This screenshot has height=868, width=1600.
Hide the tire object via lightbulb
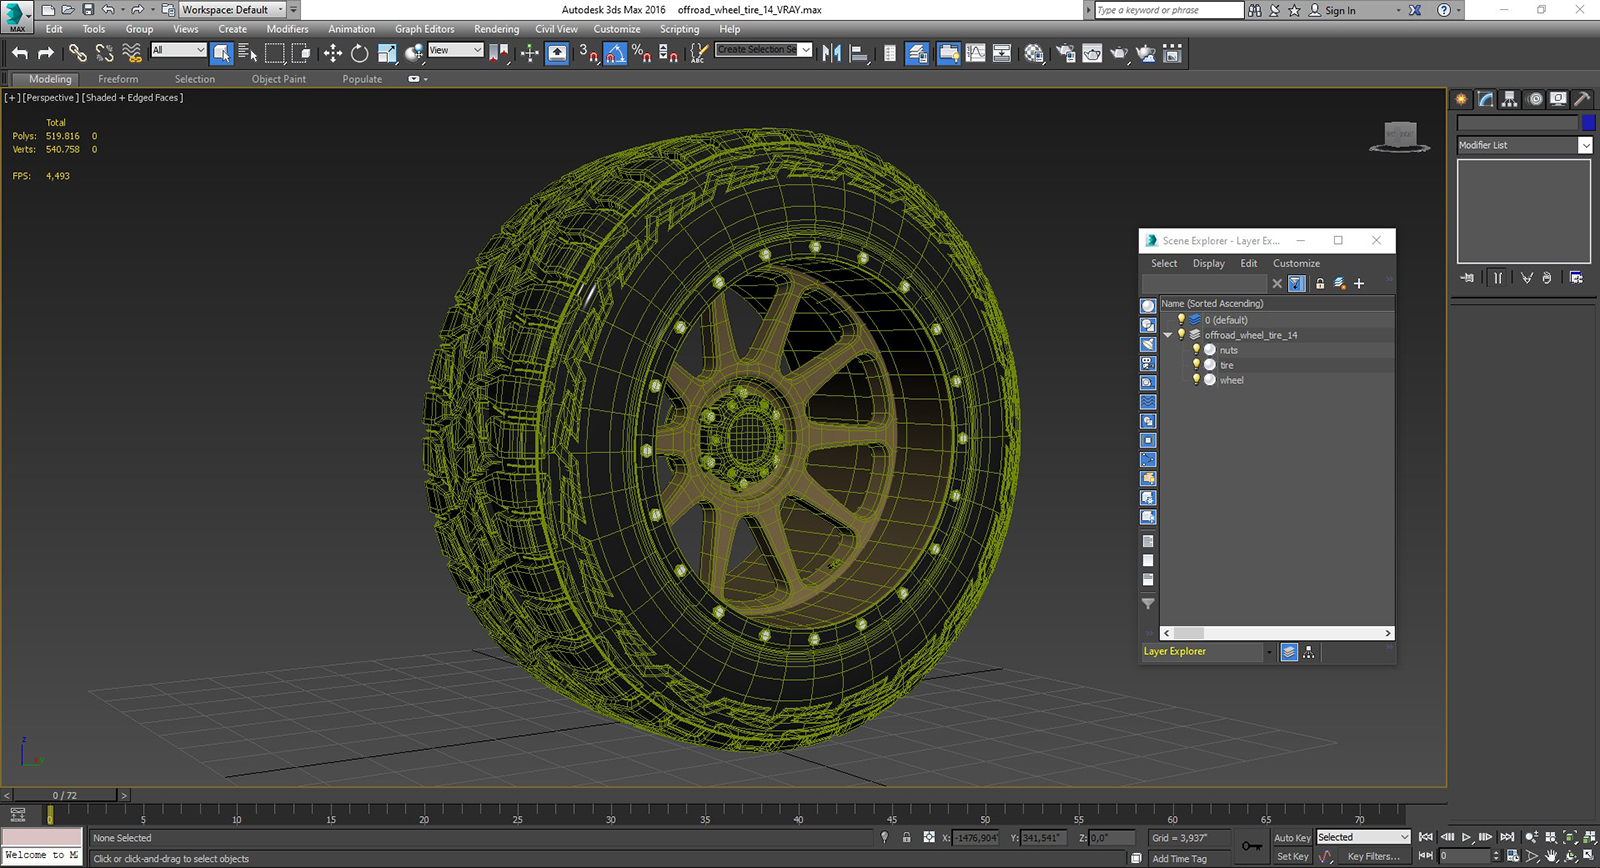pyautogui.click(x=1195, y=365)
